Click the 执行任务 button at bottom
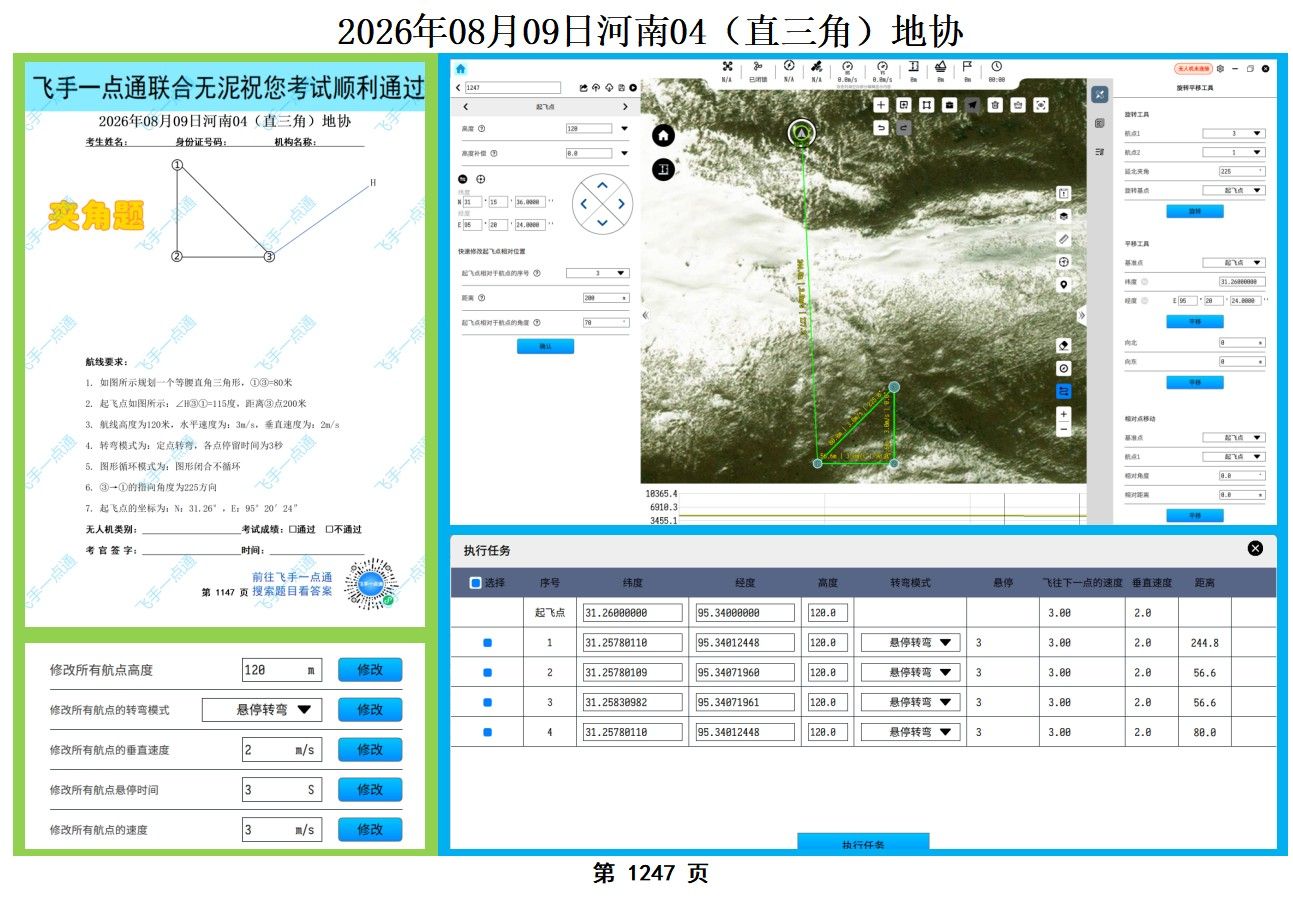This screenshot has height=899, width=1293. click(863, 843)
